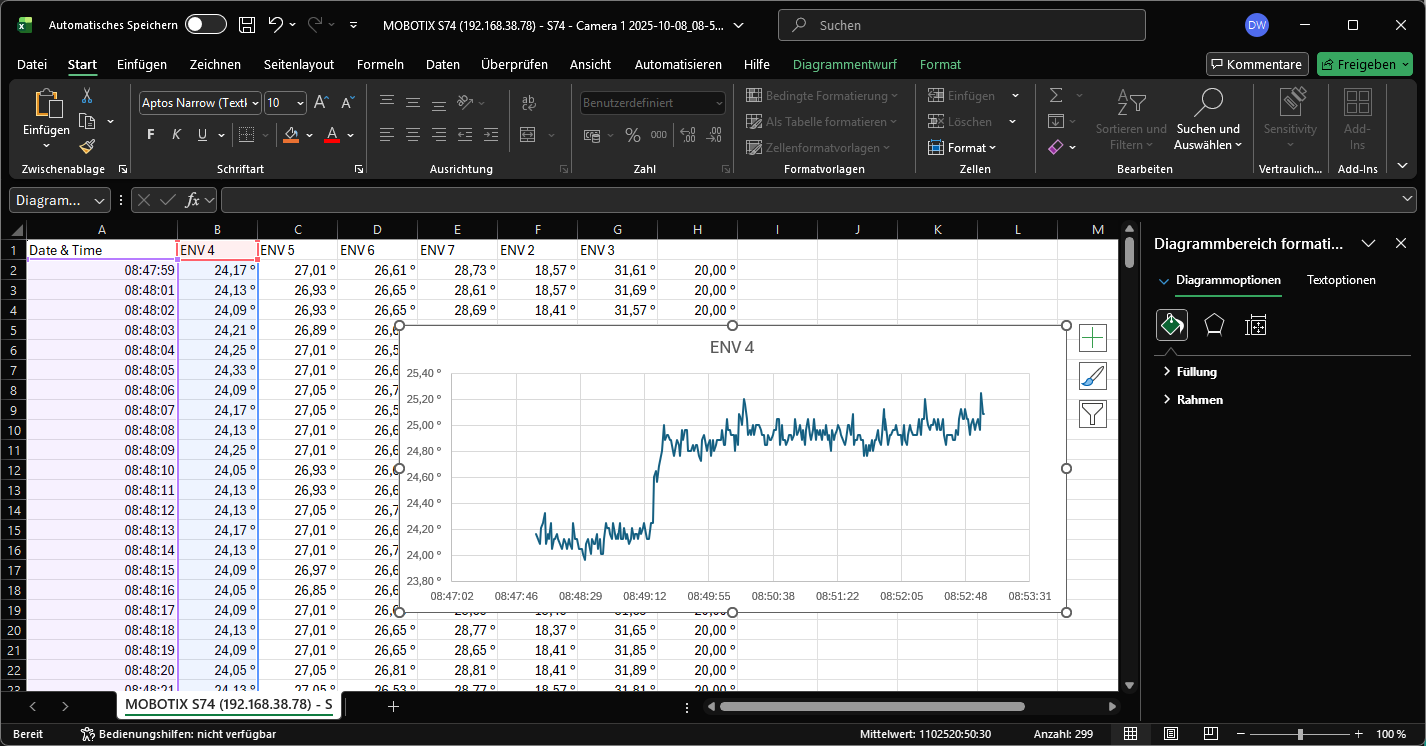Open the Diagrammentwurf ribbon tab
Viewport: 1426px width, 746px height.
click(x=844, y=64)
